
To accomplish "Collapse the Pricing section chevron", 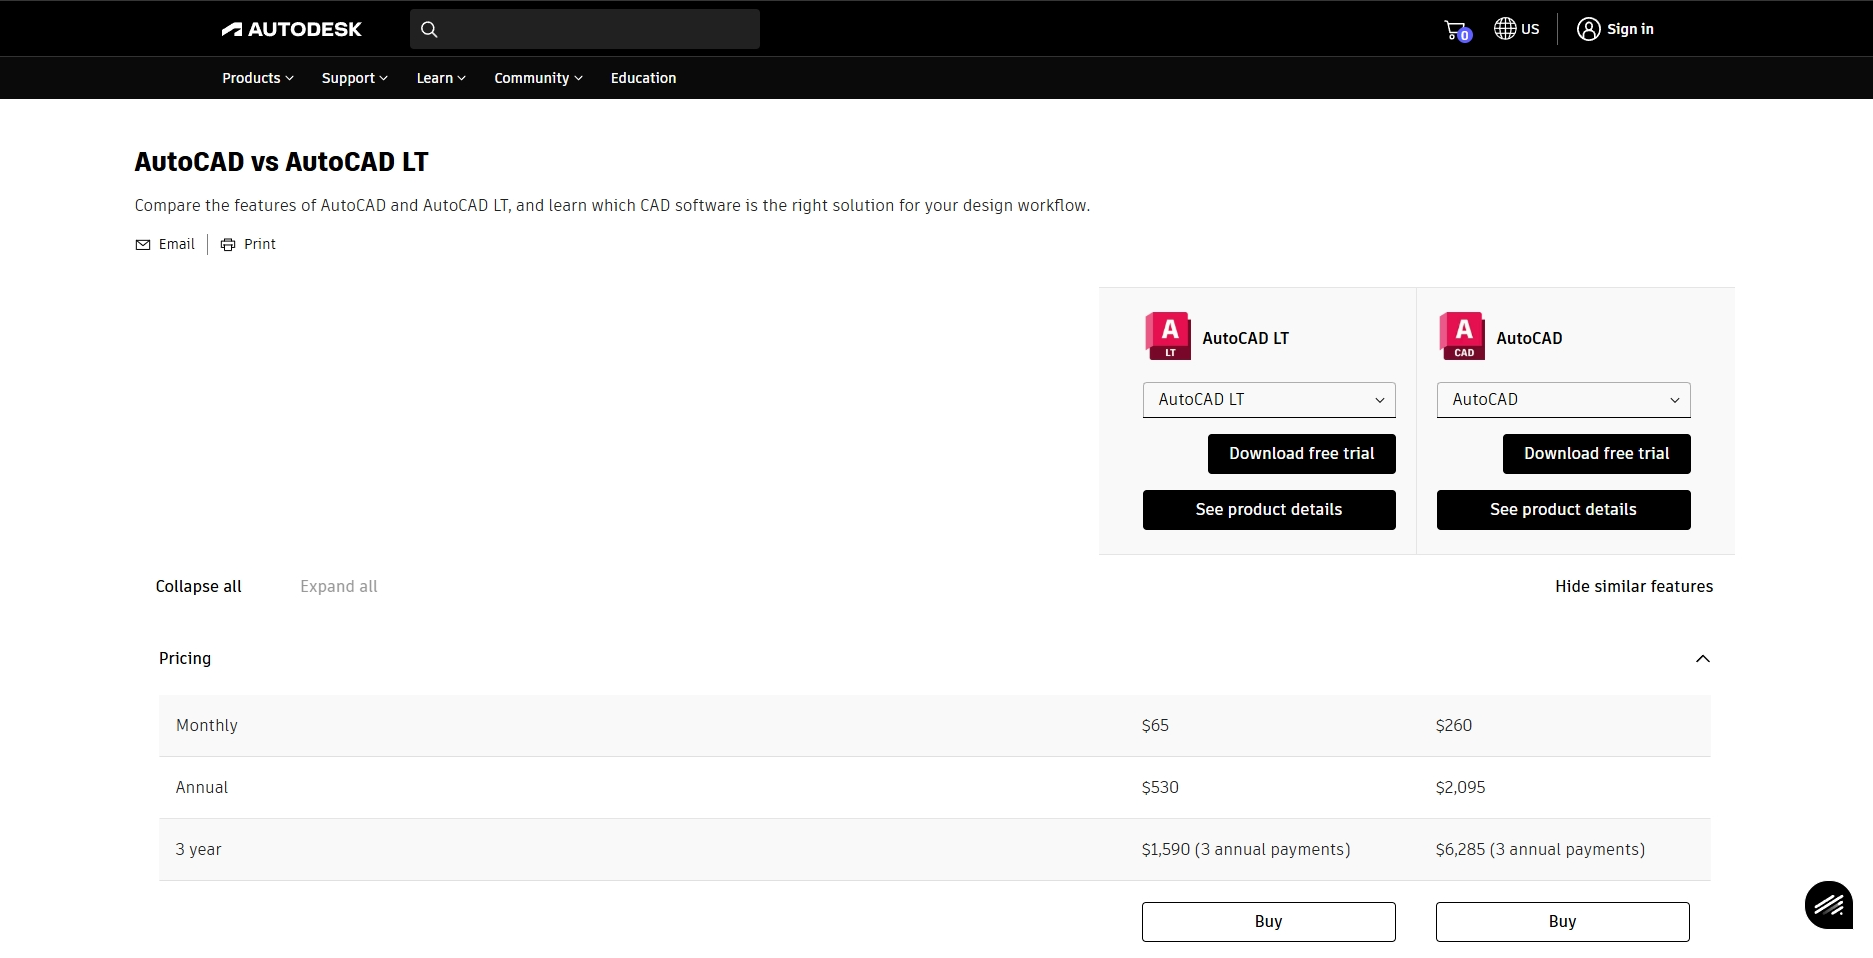I will pos(1702,659).
